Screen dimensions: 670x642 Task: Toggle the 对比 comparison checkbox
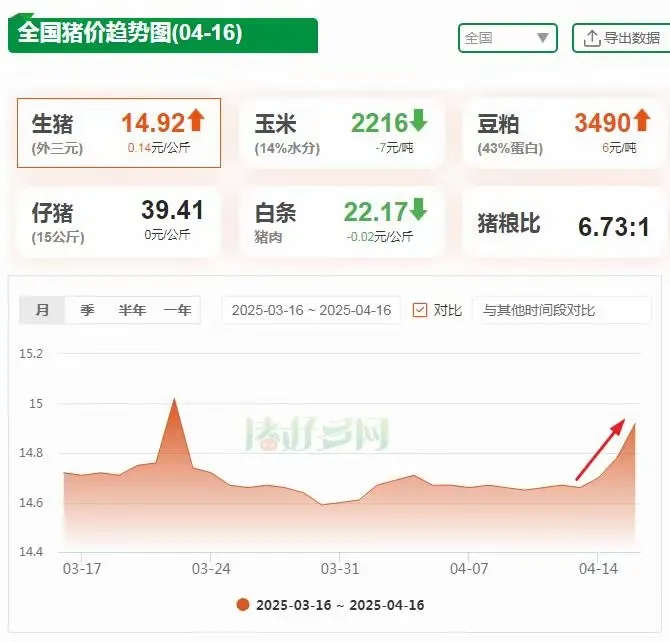[420, 310]
